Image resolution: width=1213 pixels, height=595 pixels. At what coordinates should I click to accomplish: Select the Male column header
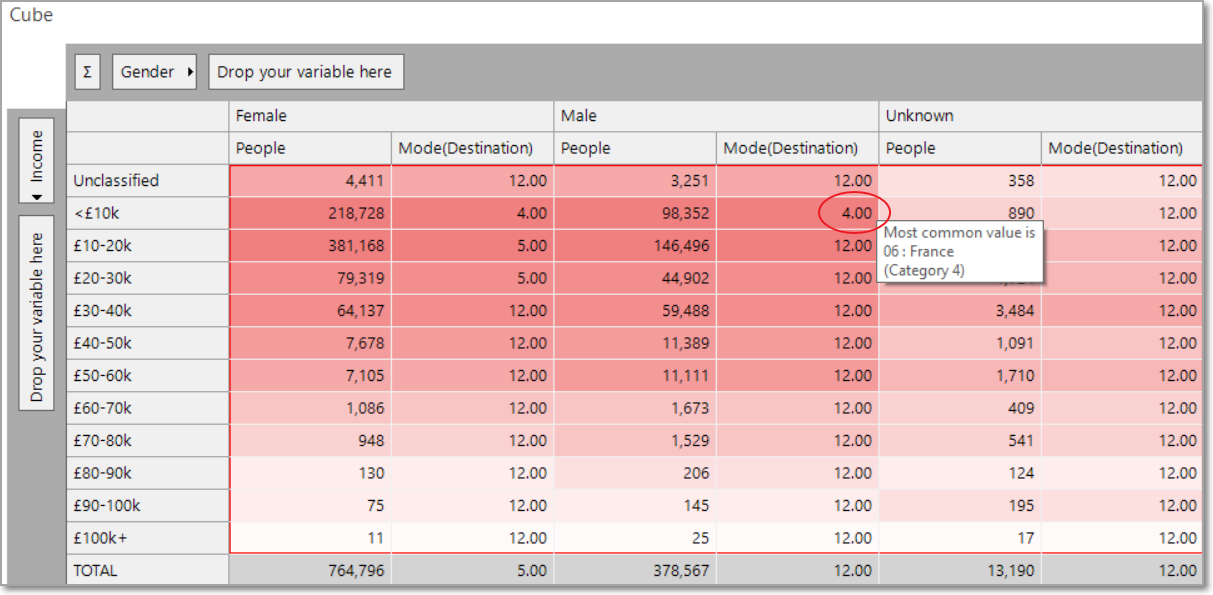coord(716,116)
